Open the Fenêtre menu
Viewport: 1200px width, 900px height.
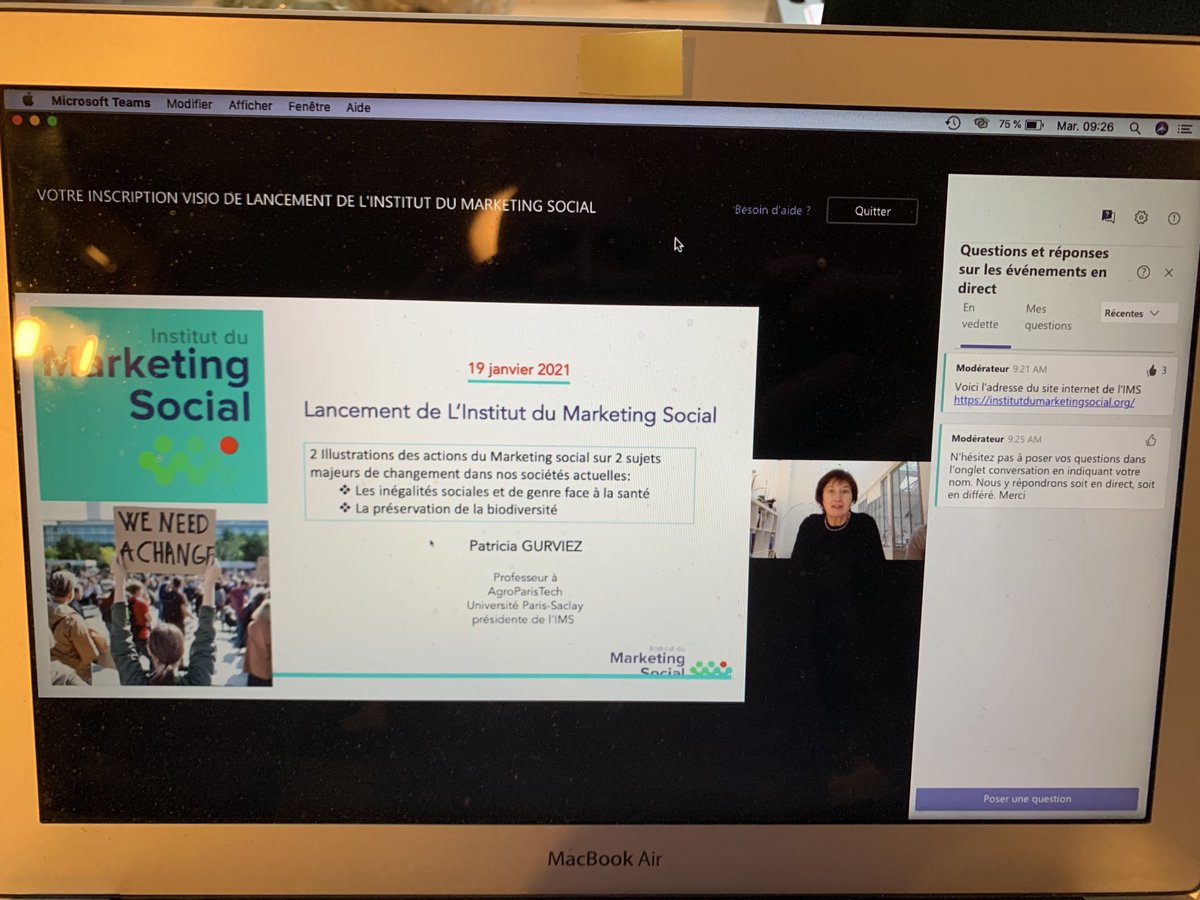310,107
